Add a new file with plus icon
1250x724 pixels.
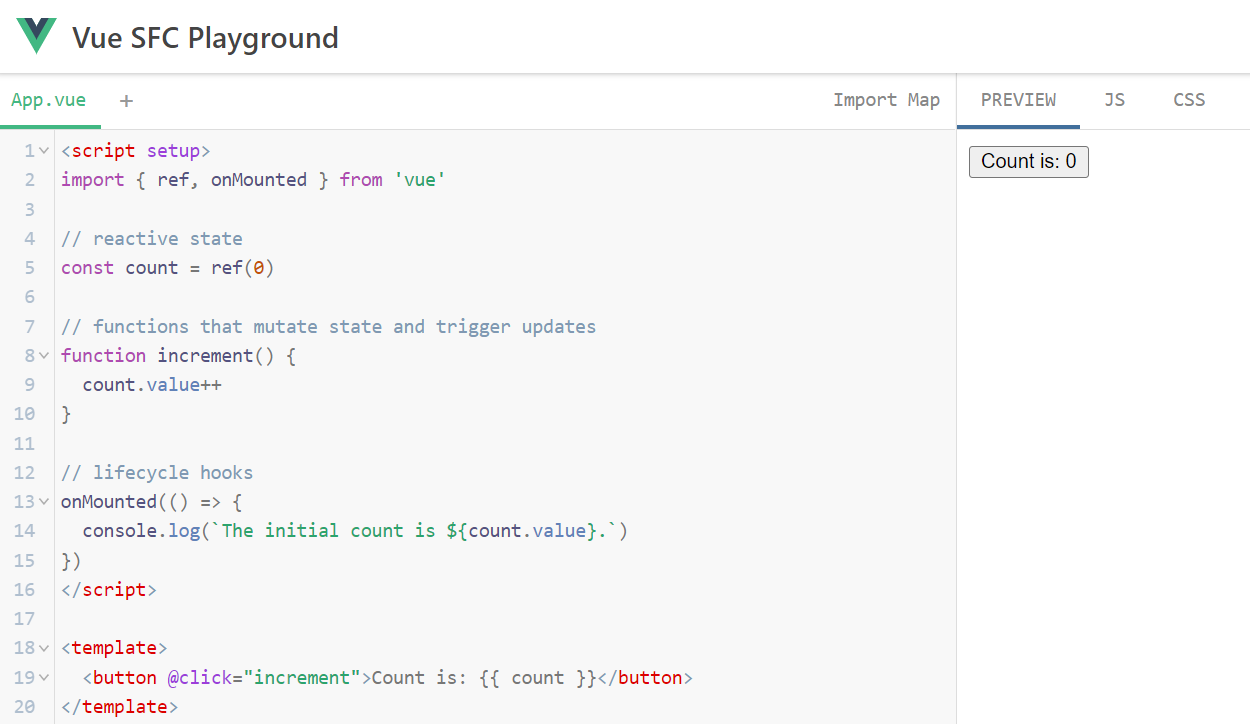[126, 100]
